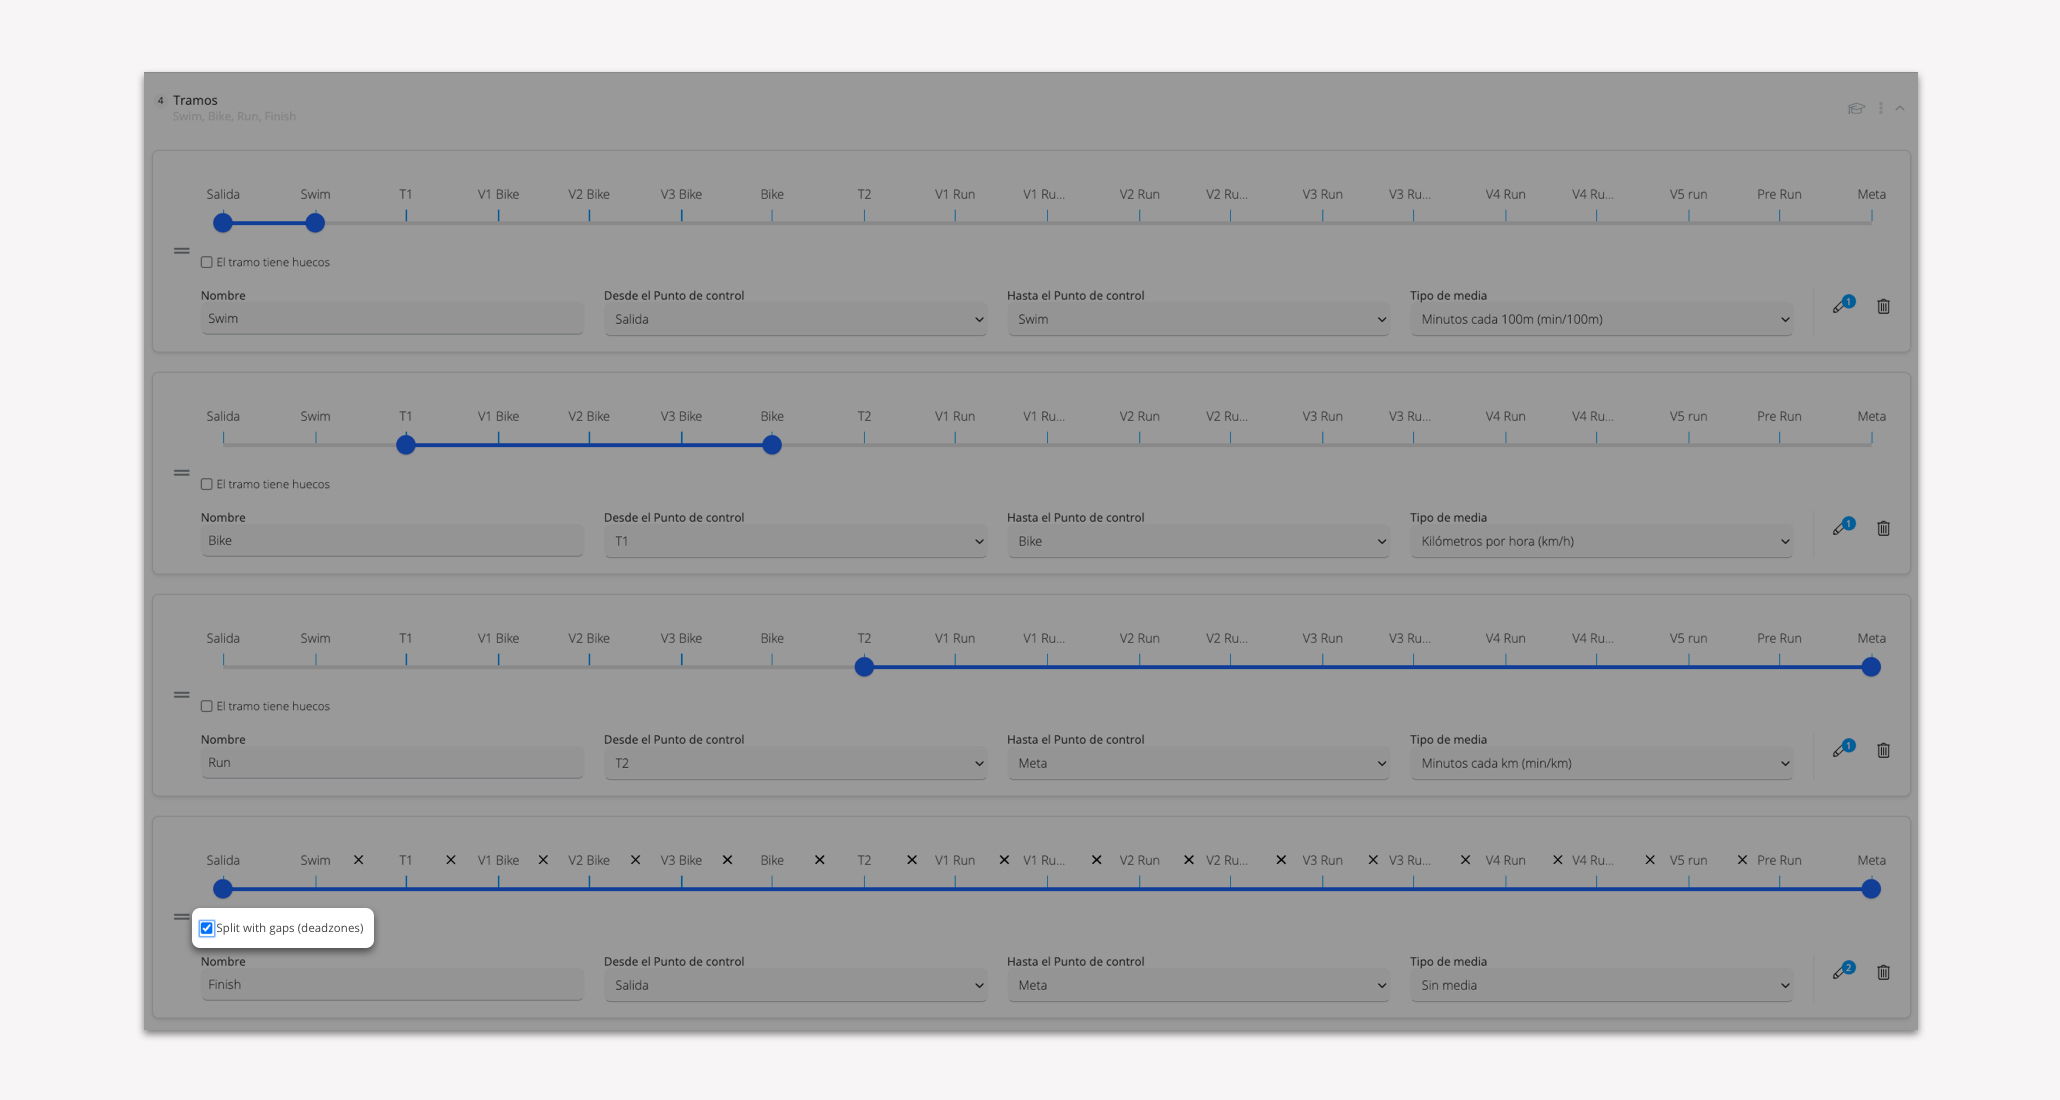Click the Bike end slider handle in Bike split
The image size is (2060, 1100).
click(772, 445)
